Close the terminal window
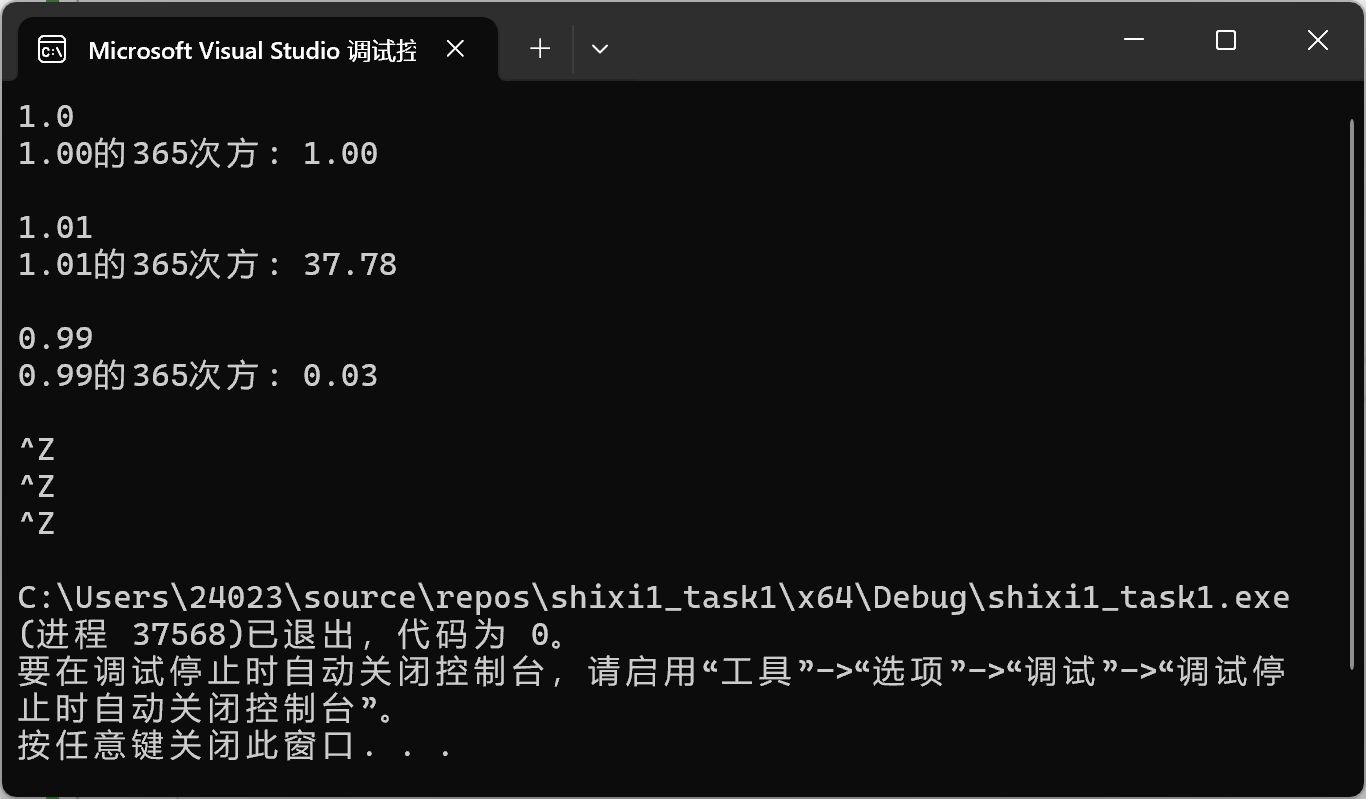Image resolution: width=1366 pixels, height=799 pixels. (x=1318, y=40)
